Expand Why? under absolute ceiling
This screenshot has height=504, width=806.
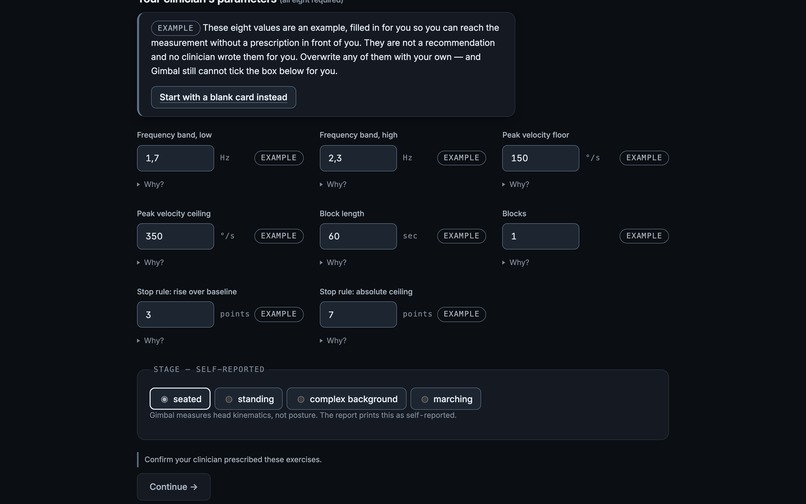click(333, 340)
